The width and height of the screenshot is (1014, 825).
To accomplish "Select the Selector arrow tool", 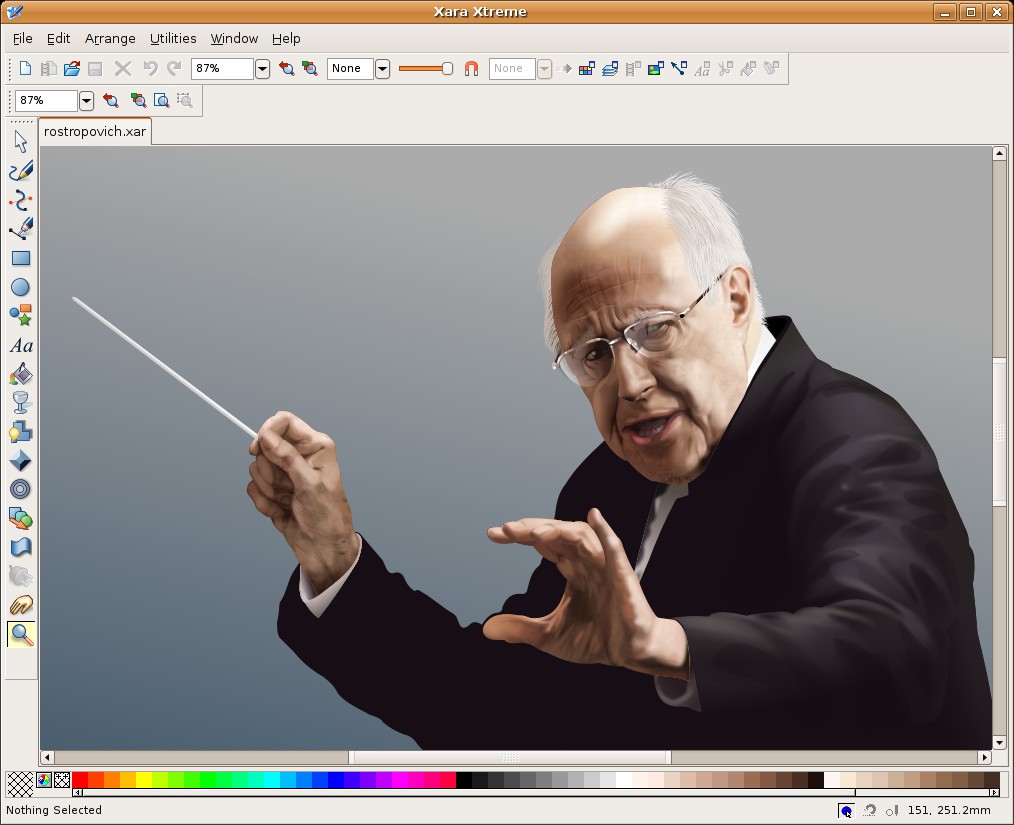I will pyautogui.click(x=21, y=142).
